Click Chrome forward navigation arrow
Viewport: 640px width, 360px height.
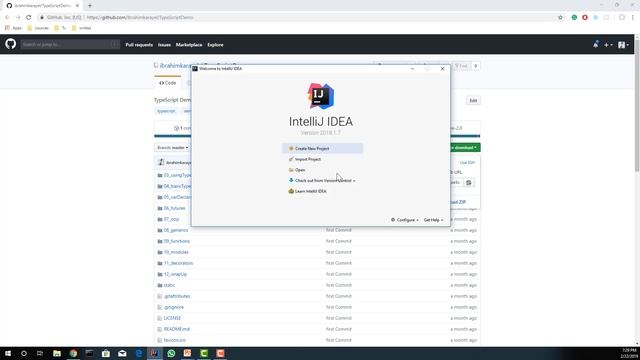pyautogui.click(x=18, y=18)
